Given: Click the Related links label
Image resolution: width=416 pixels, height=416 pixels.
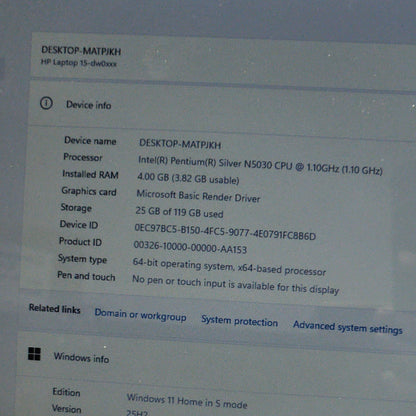Looking at the screenshot, I should (x=54, y=309).
